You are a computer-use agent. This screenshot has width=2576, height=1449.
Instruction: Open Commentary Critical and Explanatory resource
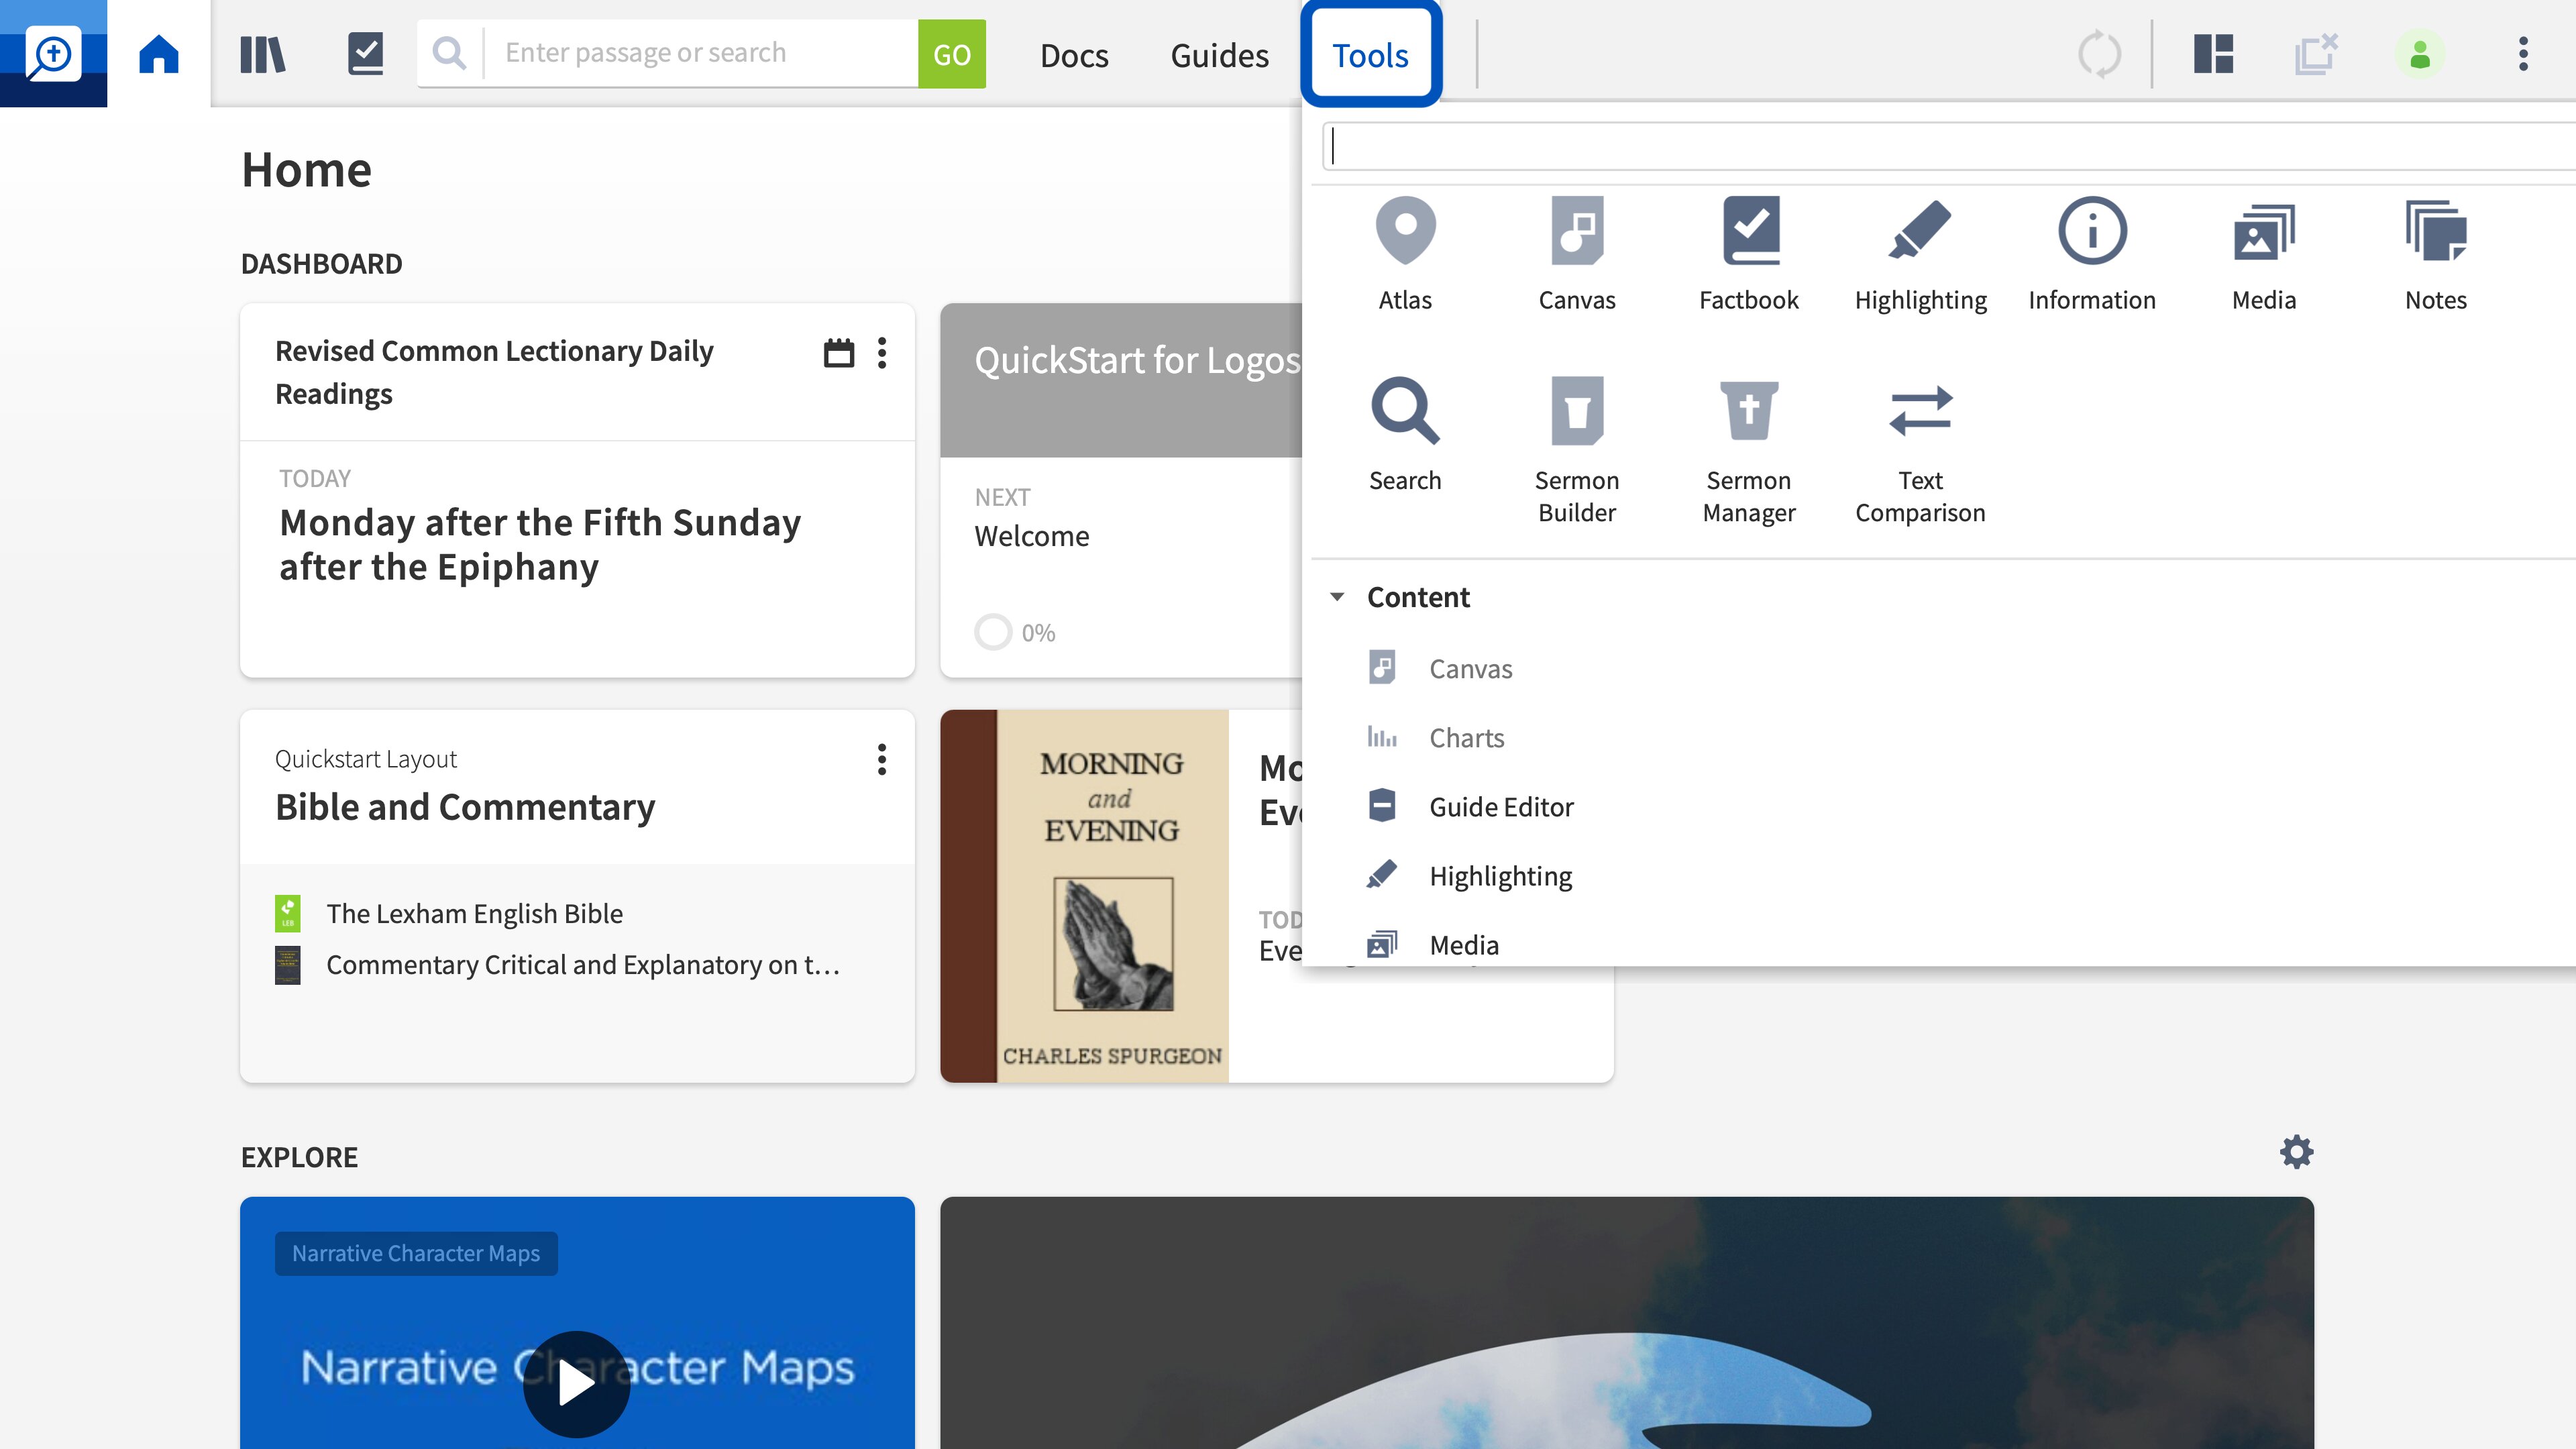582,964
